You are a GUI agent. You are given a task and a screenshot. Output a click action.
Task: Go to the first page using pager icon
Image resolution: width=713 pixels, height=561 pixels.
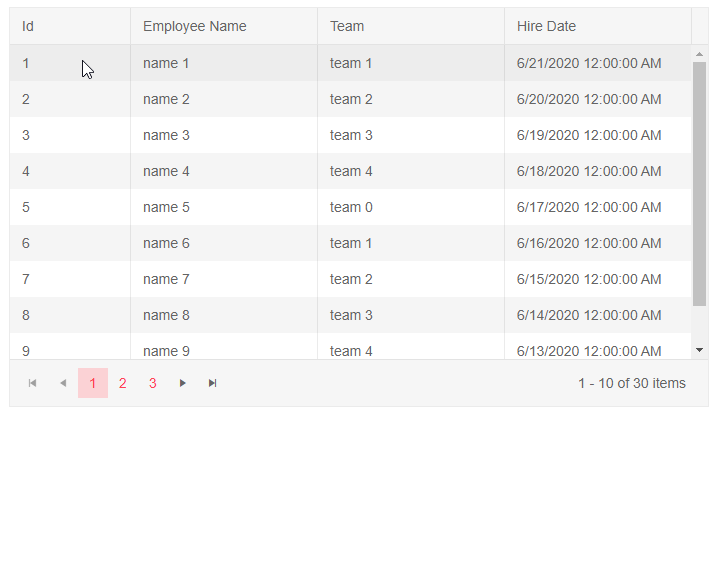(x=33, y=383)
